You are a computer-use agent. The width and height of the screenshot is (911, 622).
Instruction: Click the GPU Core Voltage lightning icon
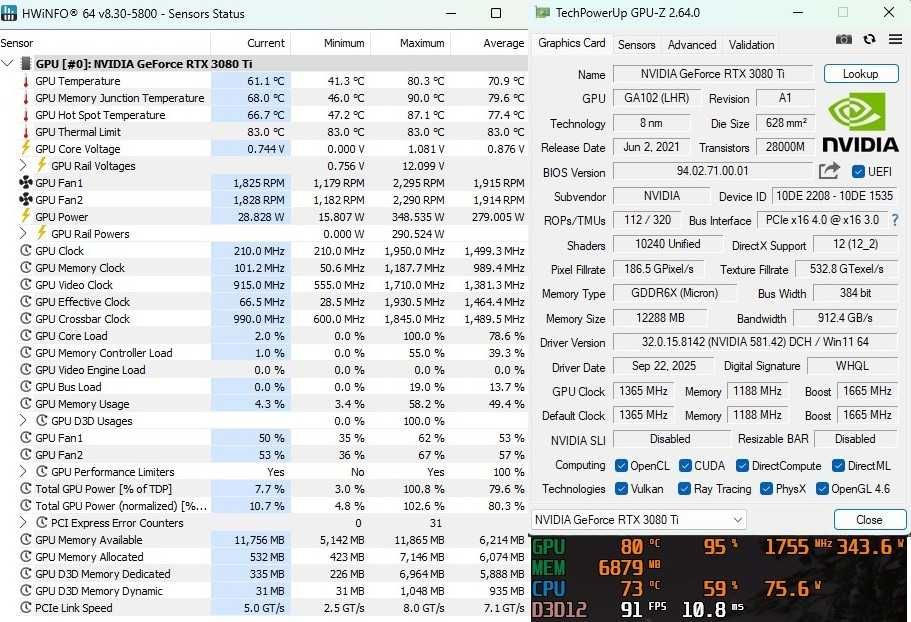tap(26, 148)
